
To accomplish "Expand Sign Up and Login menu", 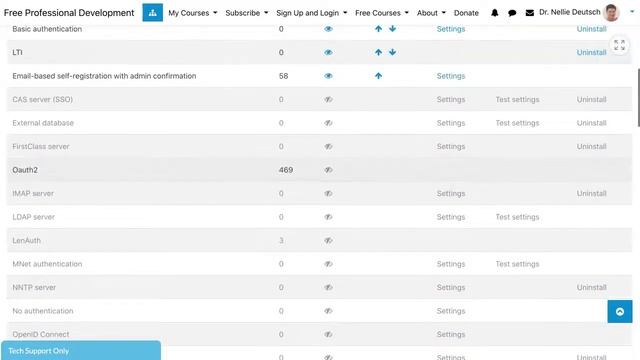I will [311, 13].
